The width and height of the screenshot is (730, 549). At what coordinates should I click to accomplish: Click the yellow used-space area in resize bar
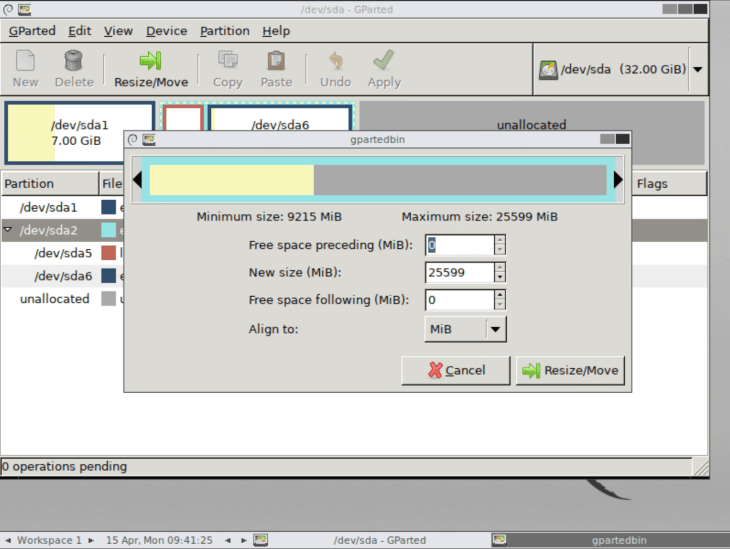point(231,180)
